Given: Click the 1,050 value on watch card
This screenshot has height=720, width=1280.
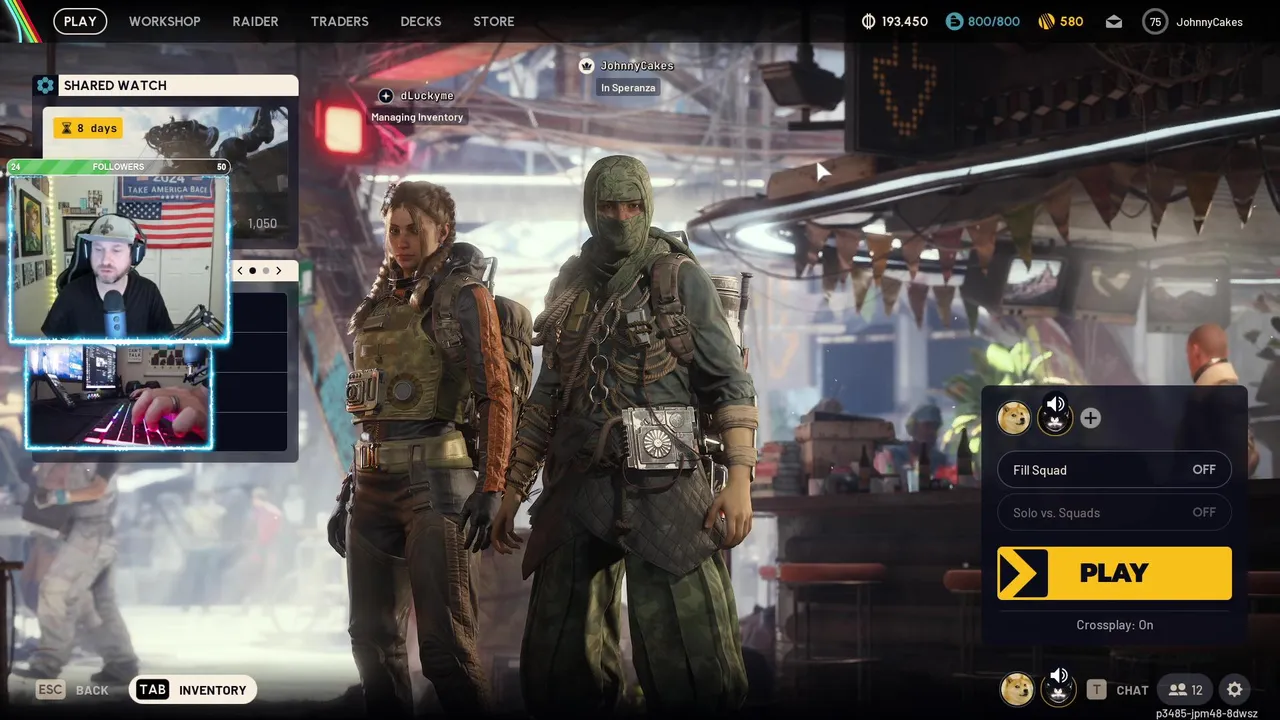Looking at the screenshot, I should pos(262,223).
